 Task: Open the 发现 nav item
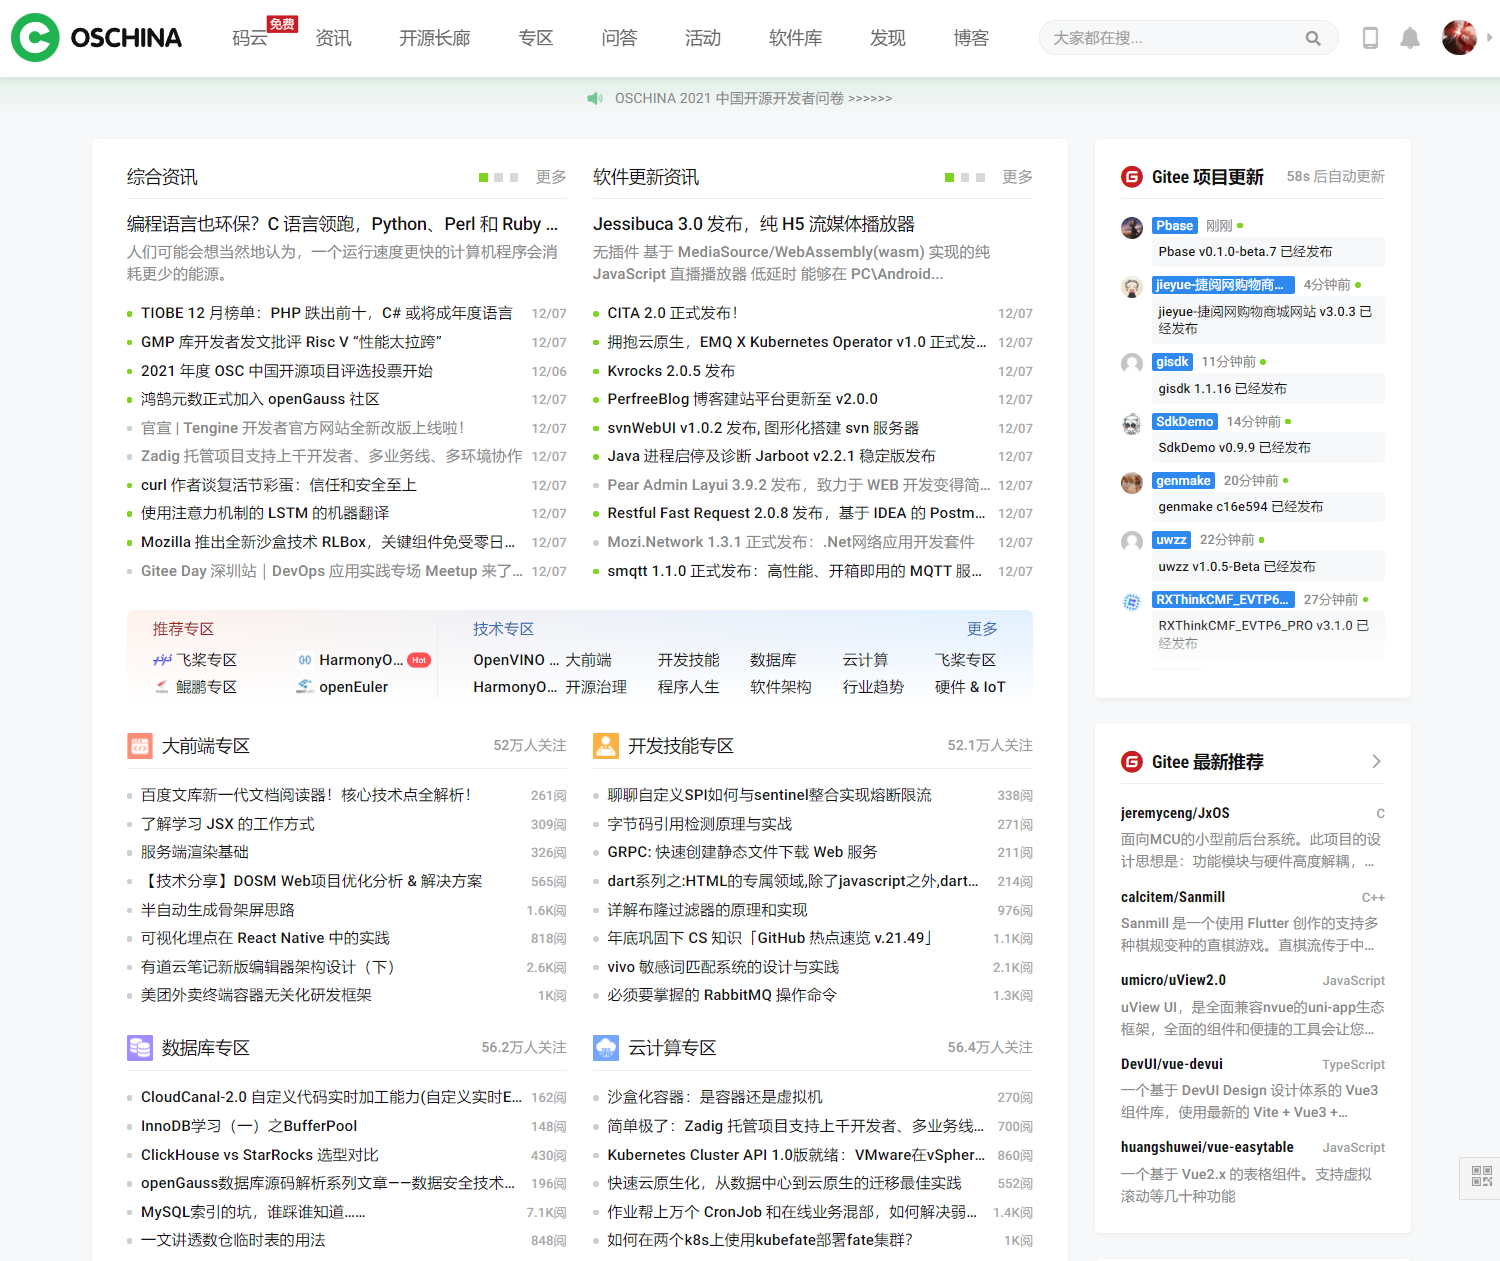coord(888,38)
